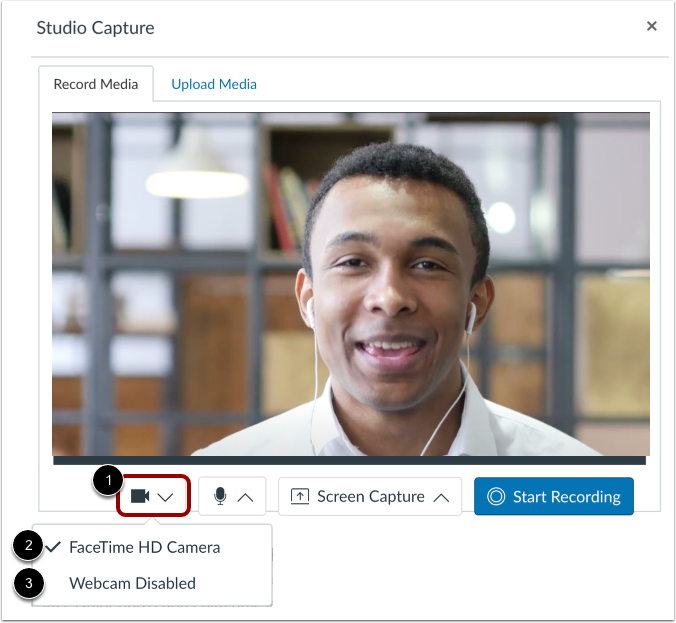Expand the Screen Capture options
The image size is (676, 623).
point(370,496)
